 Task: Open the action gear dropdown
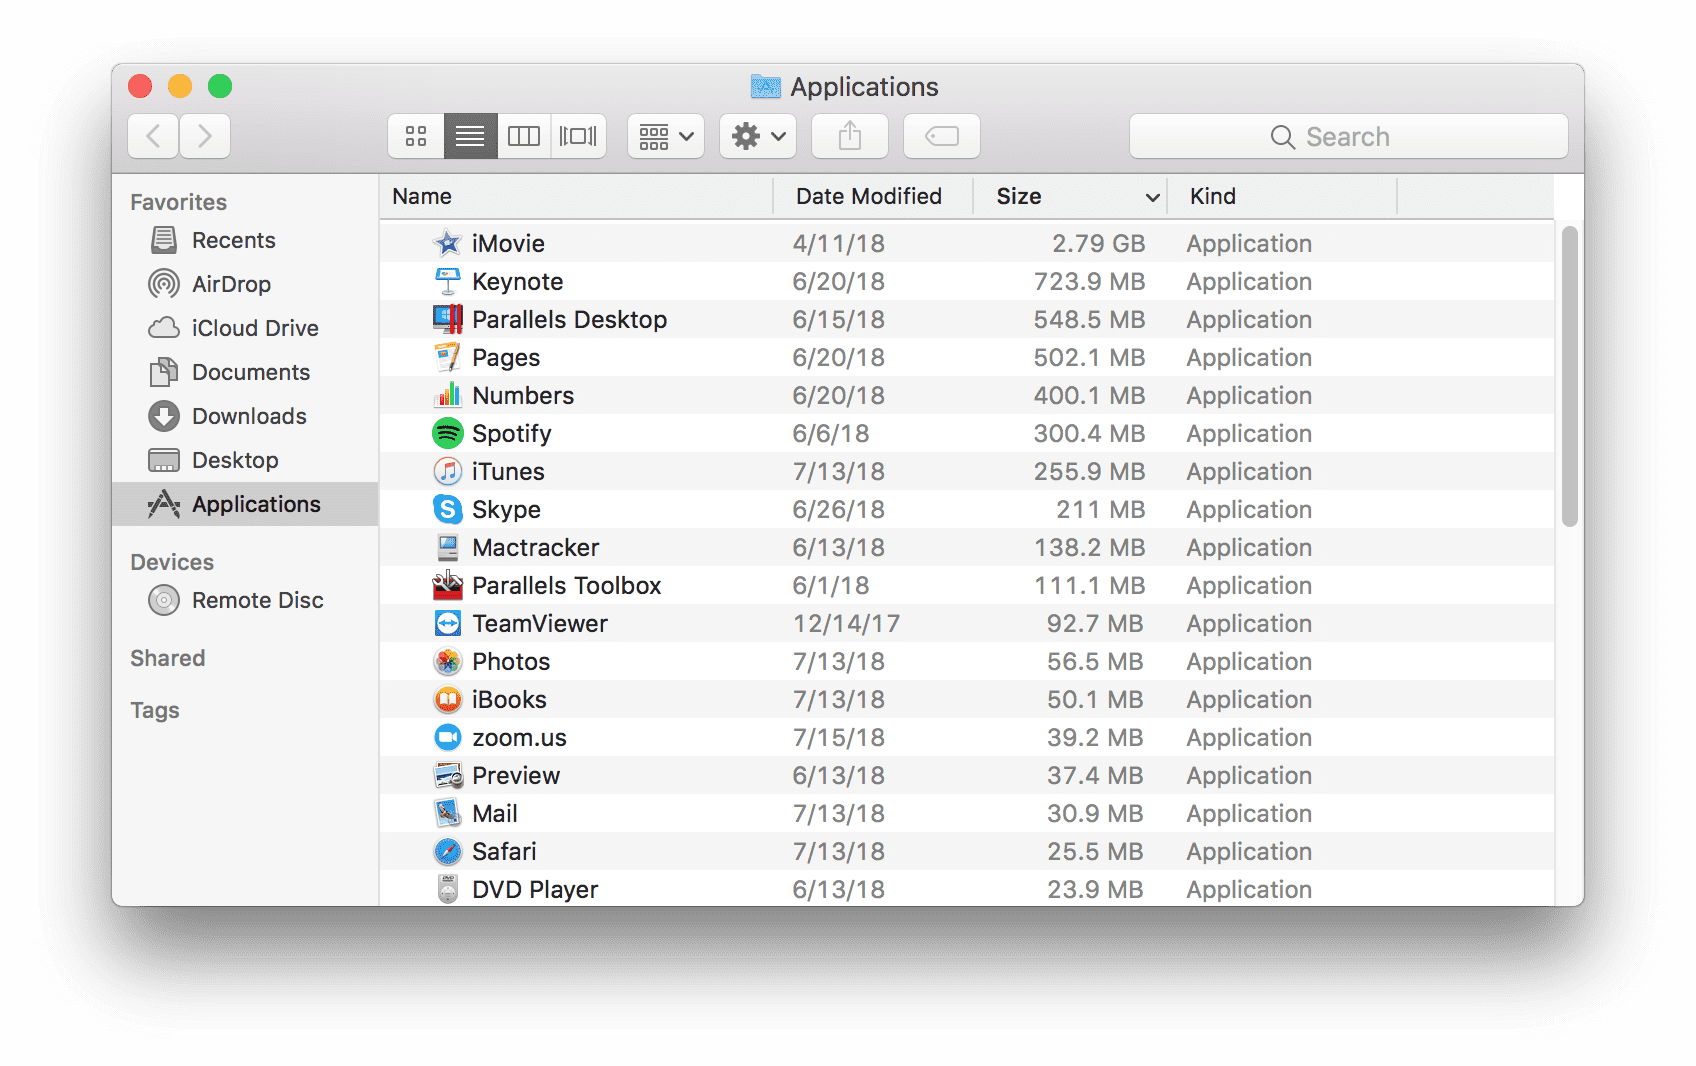757,136
